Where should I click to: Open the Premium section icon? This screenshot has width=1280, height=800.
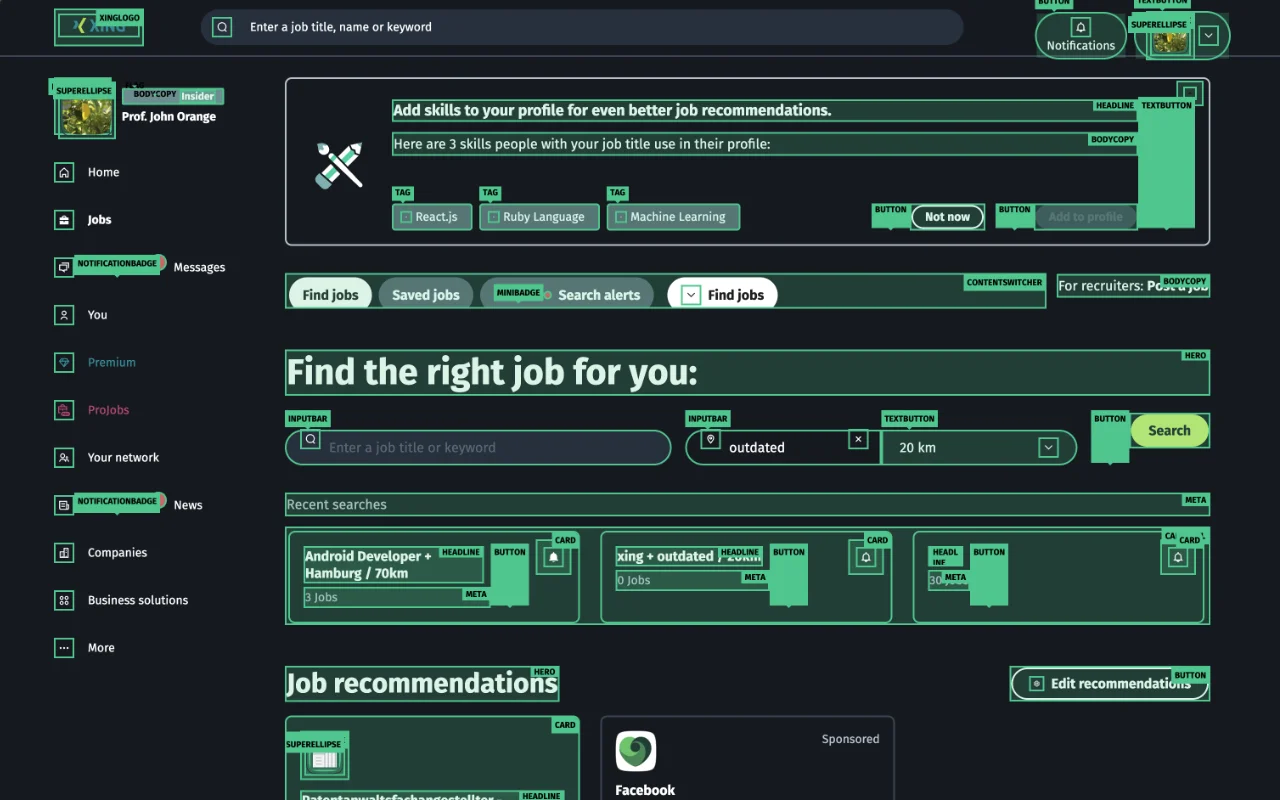[x=63, y=362]
